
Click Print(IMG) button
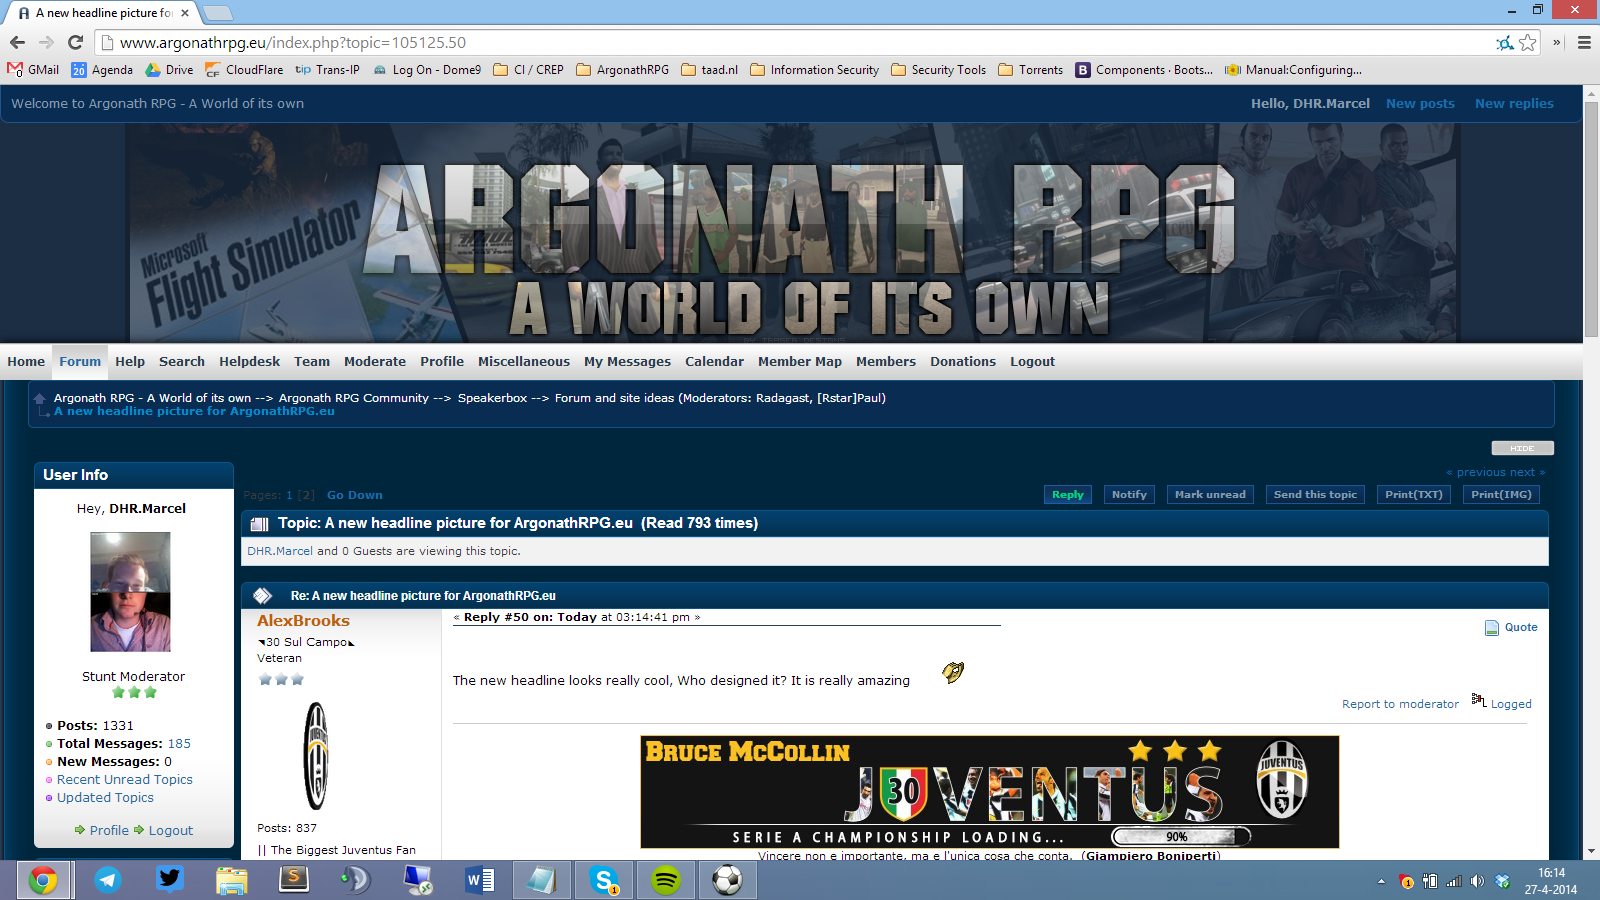tap(1501, 494)
